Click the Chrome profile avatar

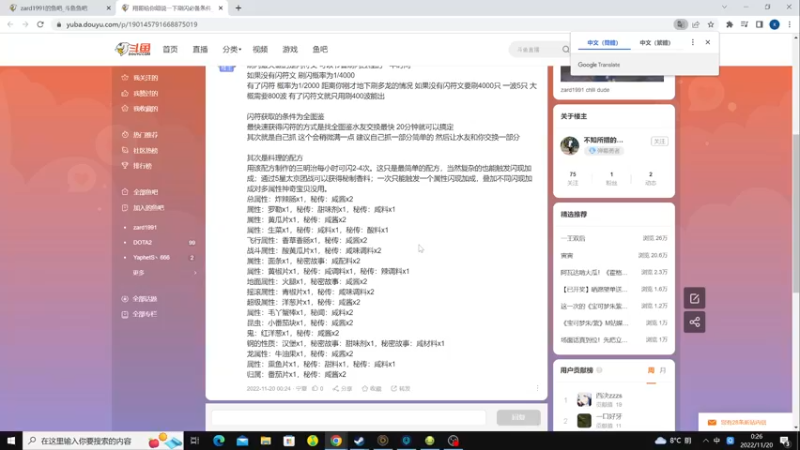(x=774, y=24)
